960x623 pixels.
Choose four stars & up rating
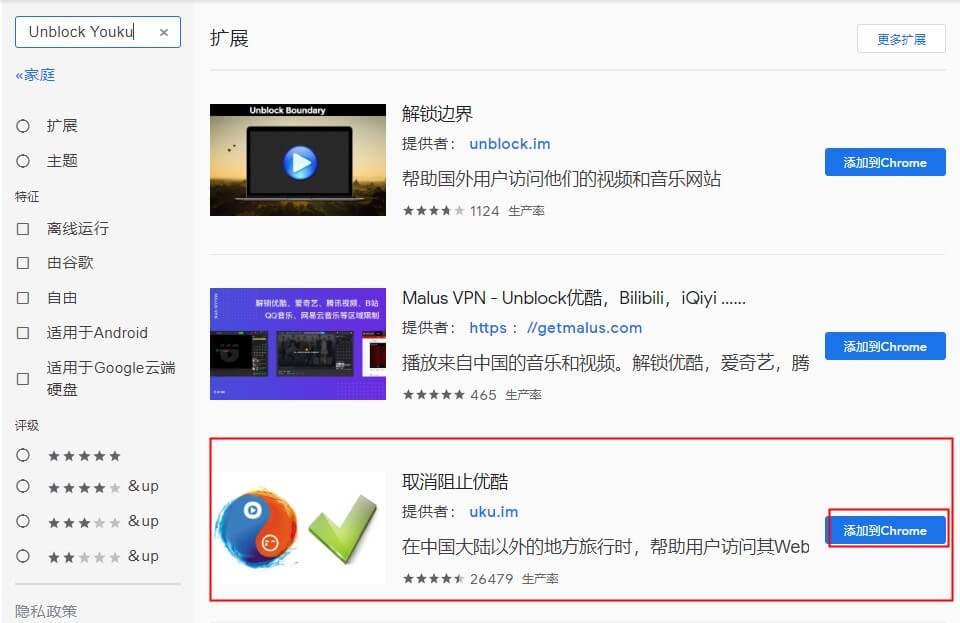click(x=23, y=487)
